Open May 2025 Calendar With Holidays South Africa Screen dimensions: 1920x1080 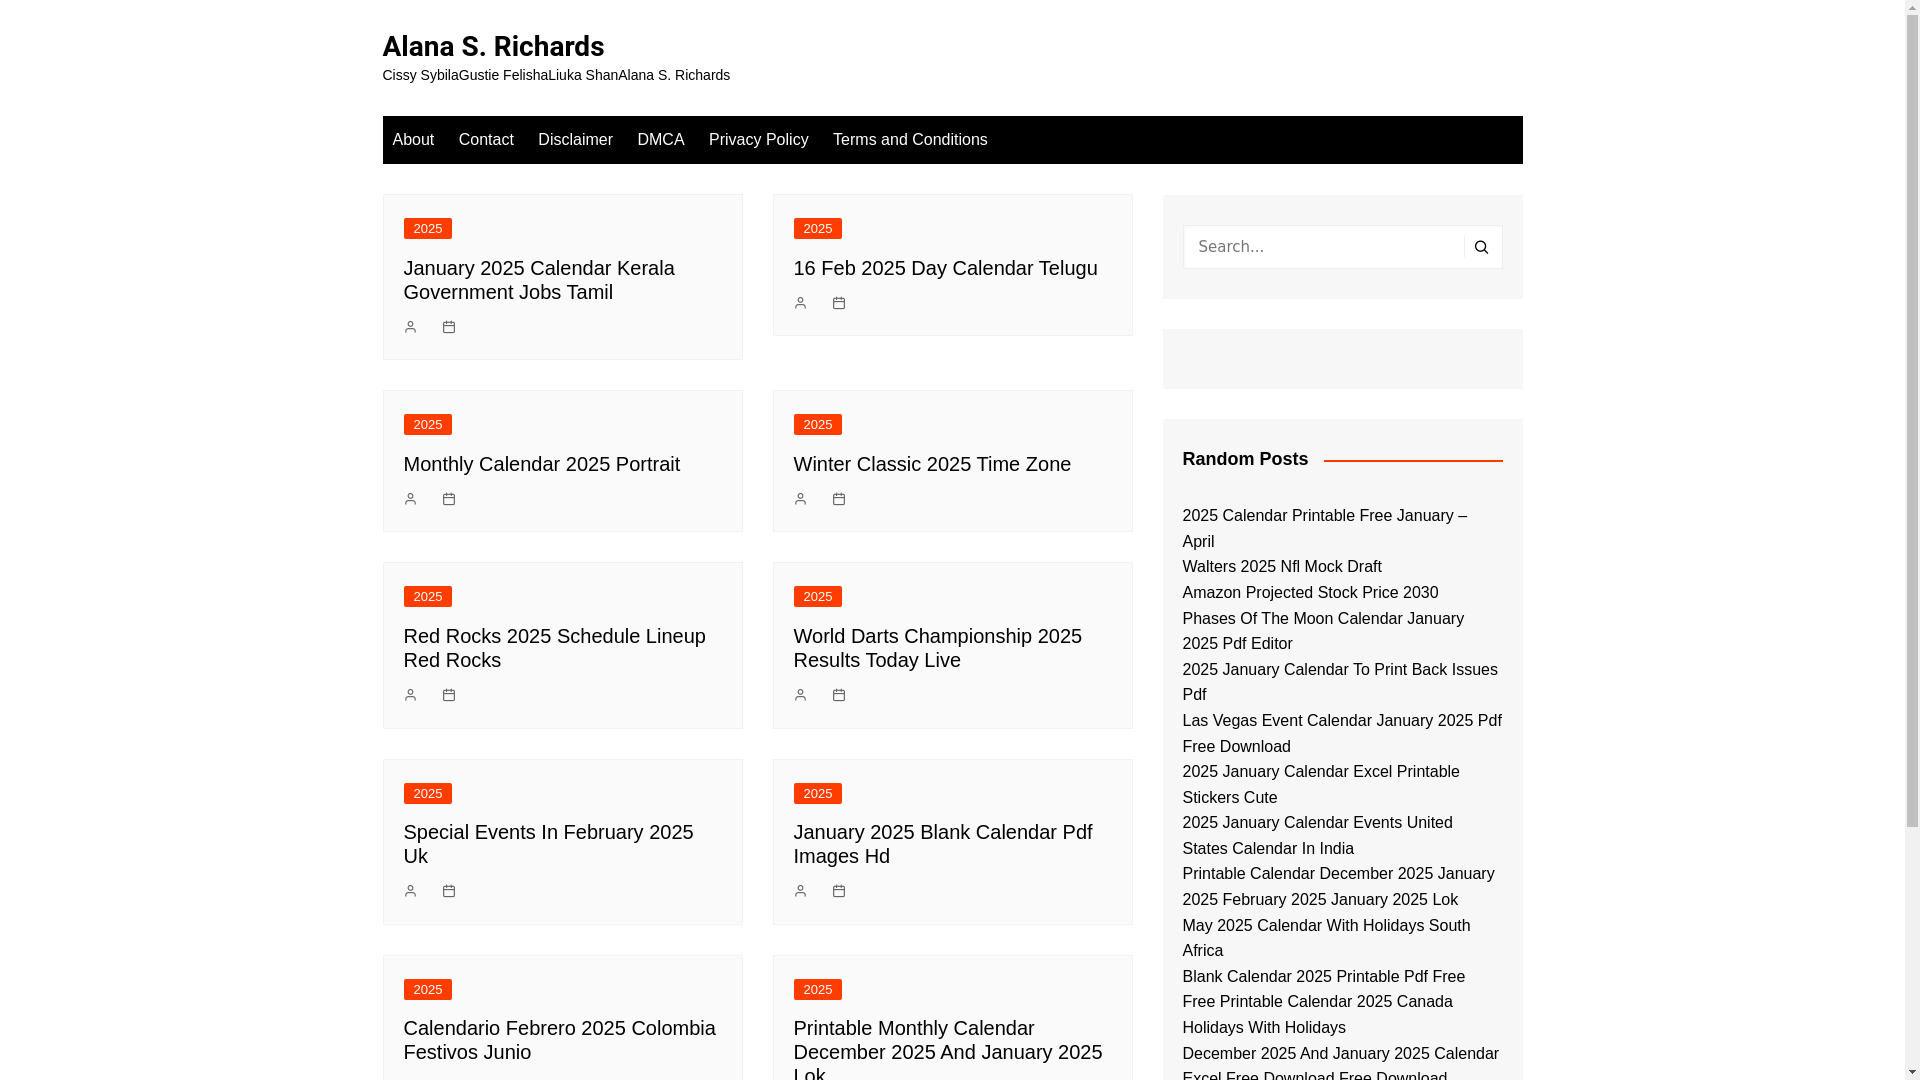point(1326,938)
